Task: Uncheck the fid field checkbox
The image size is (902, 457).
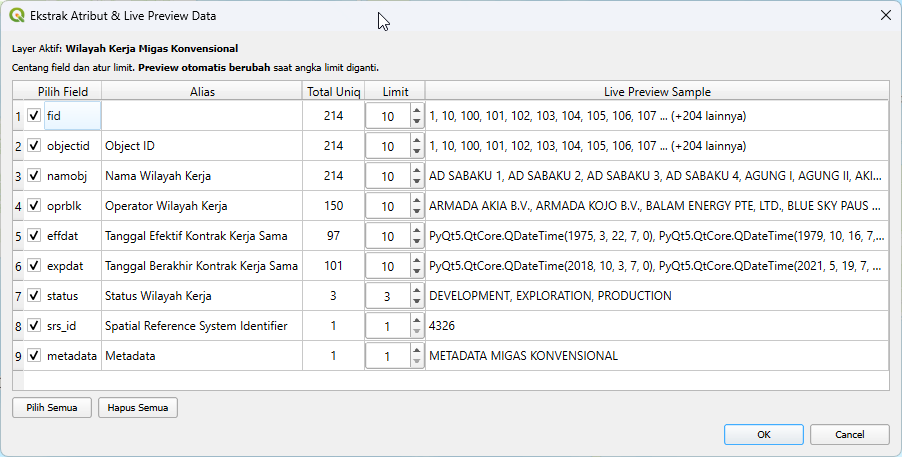Action: point(34,116)
